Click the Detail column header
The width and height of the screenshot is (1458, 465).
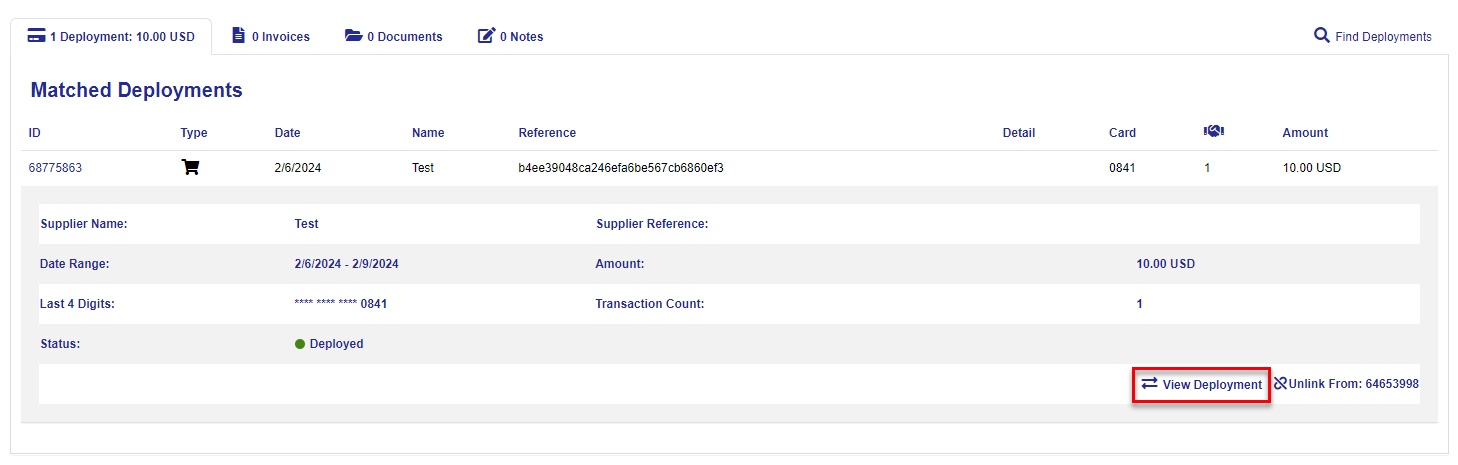(1019, 133)
